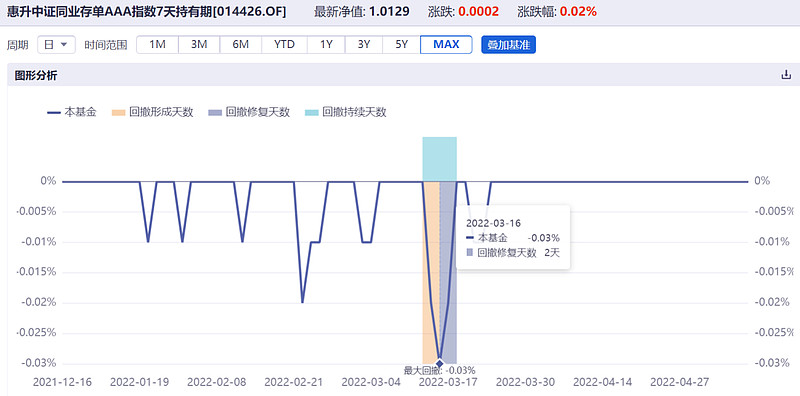
Task: Click the 最大回撤 diamond marker
Action: pos(440,363)
